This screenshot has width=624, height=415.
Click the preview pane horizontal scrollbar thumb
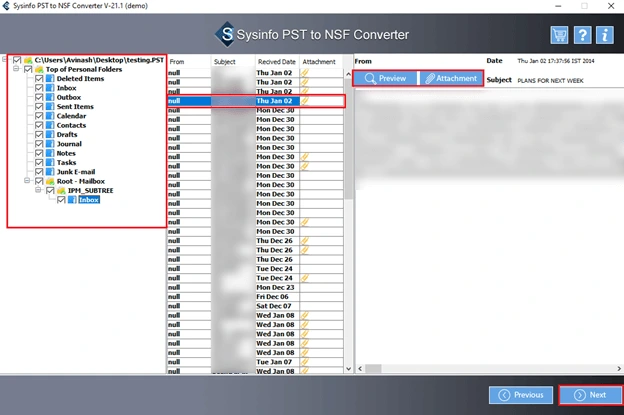[x=373, y=369]
